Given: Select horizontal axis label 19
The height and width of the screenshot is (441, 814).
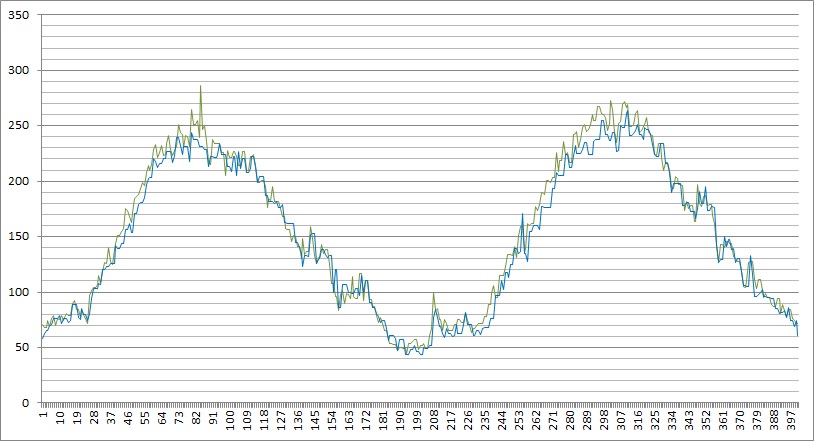Looking at the screenshot, I should point(77,418).
